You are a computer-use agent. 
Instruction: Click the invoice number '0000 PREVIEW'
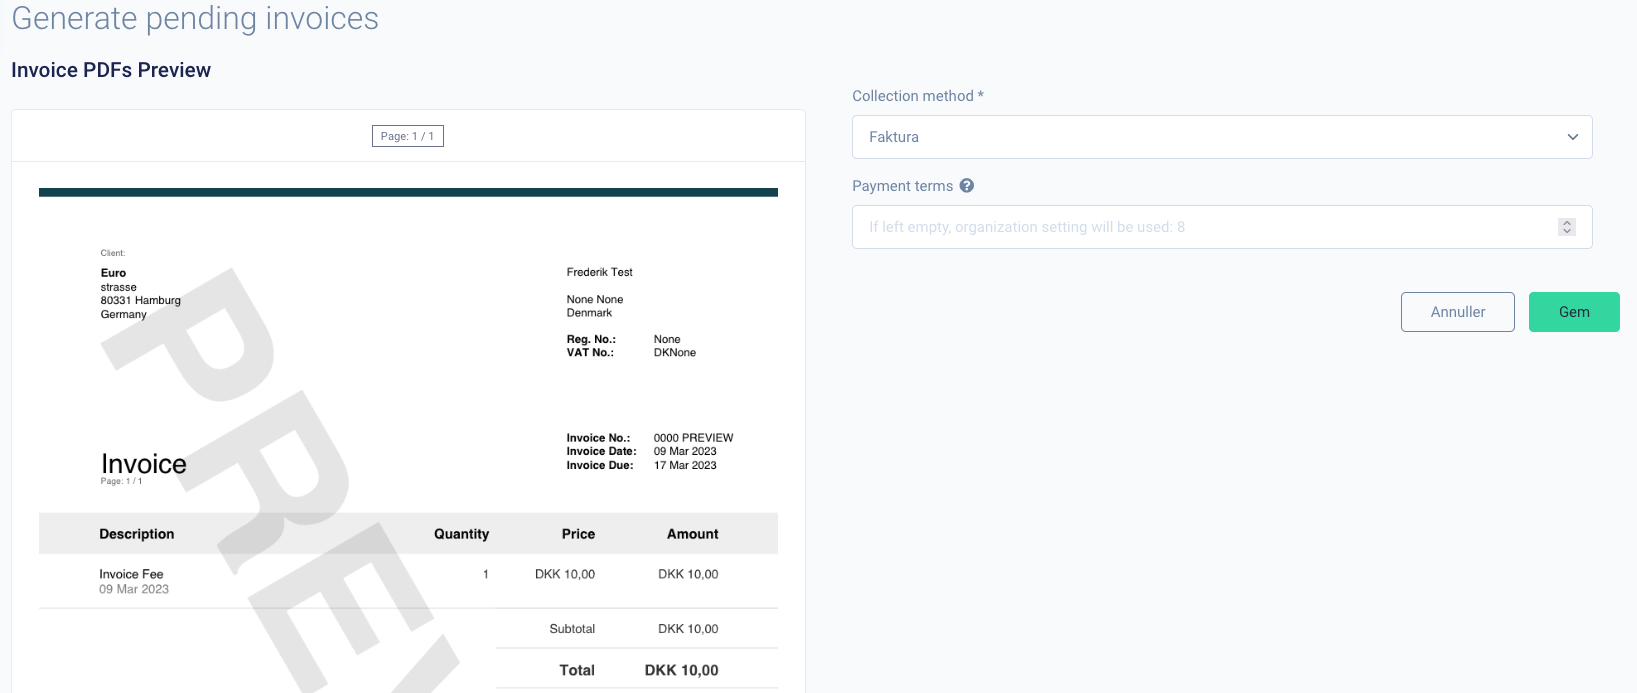pos(693,438)
